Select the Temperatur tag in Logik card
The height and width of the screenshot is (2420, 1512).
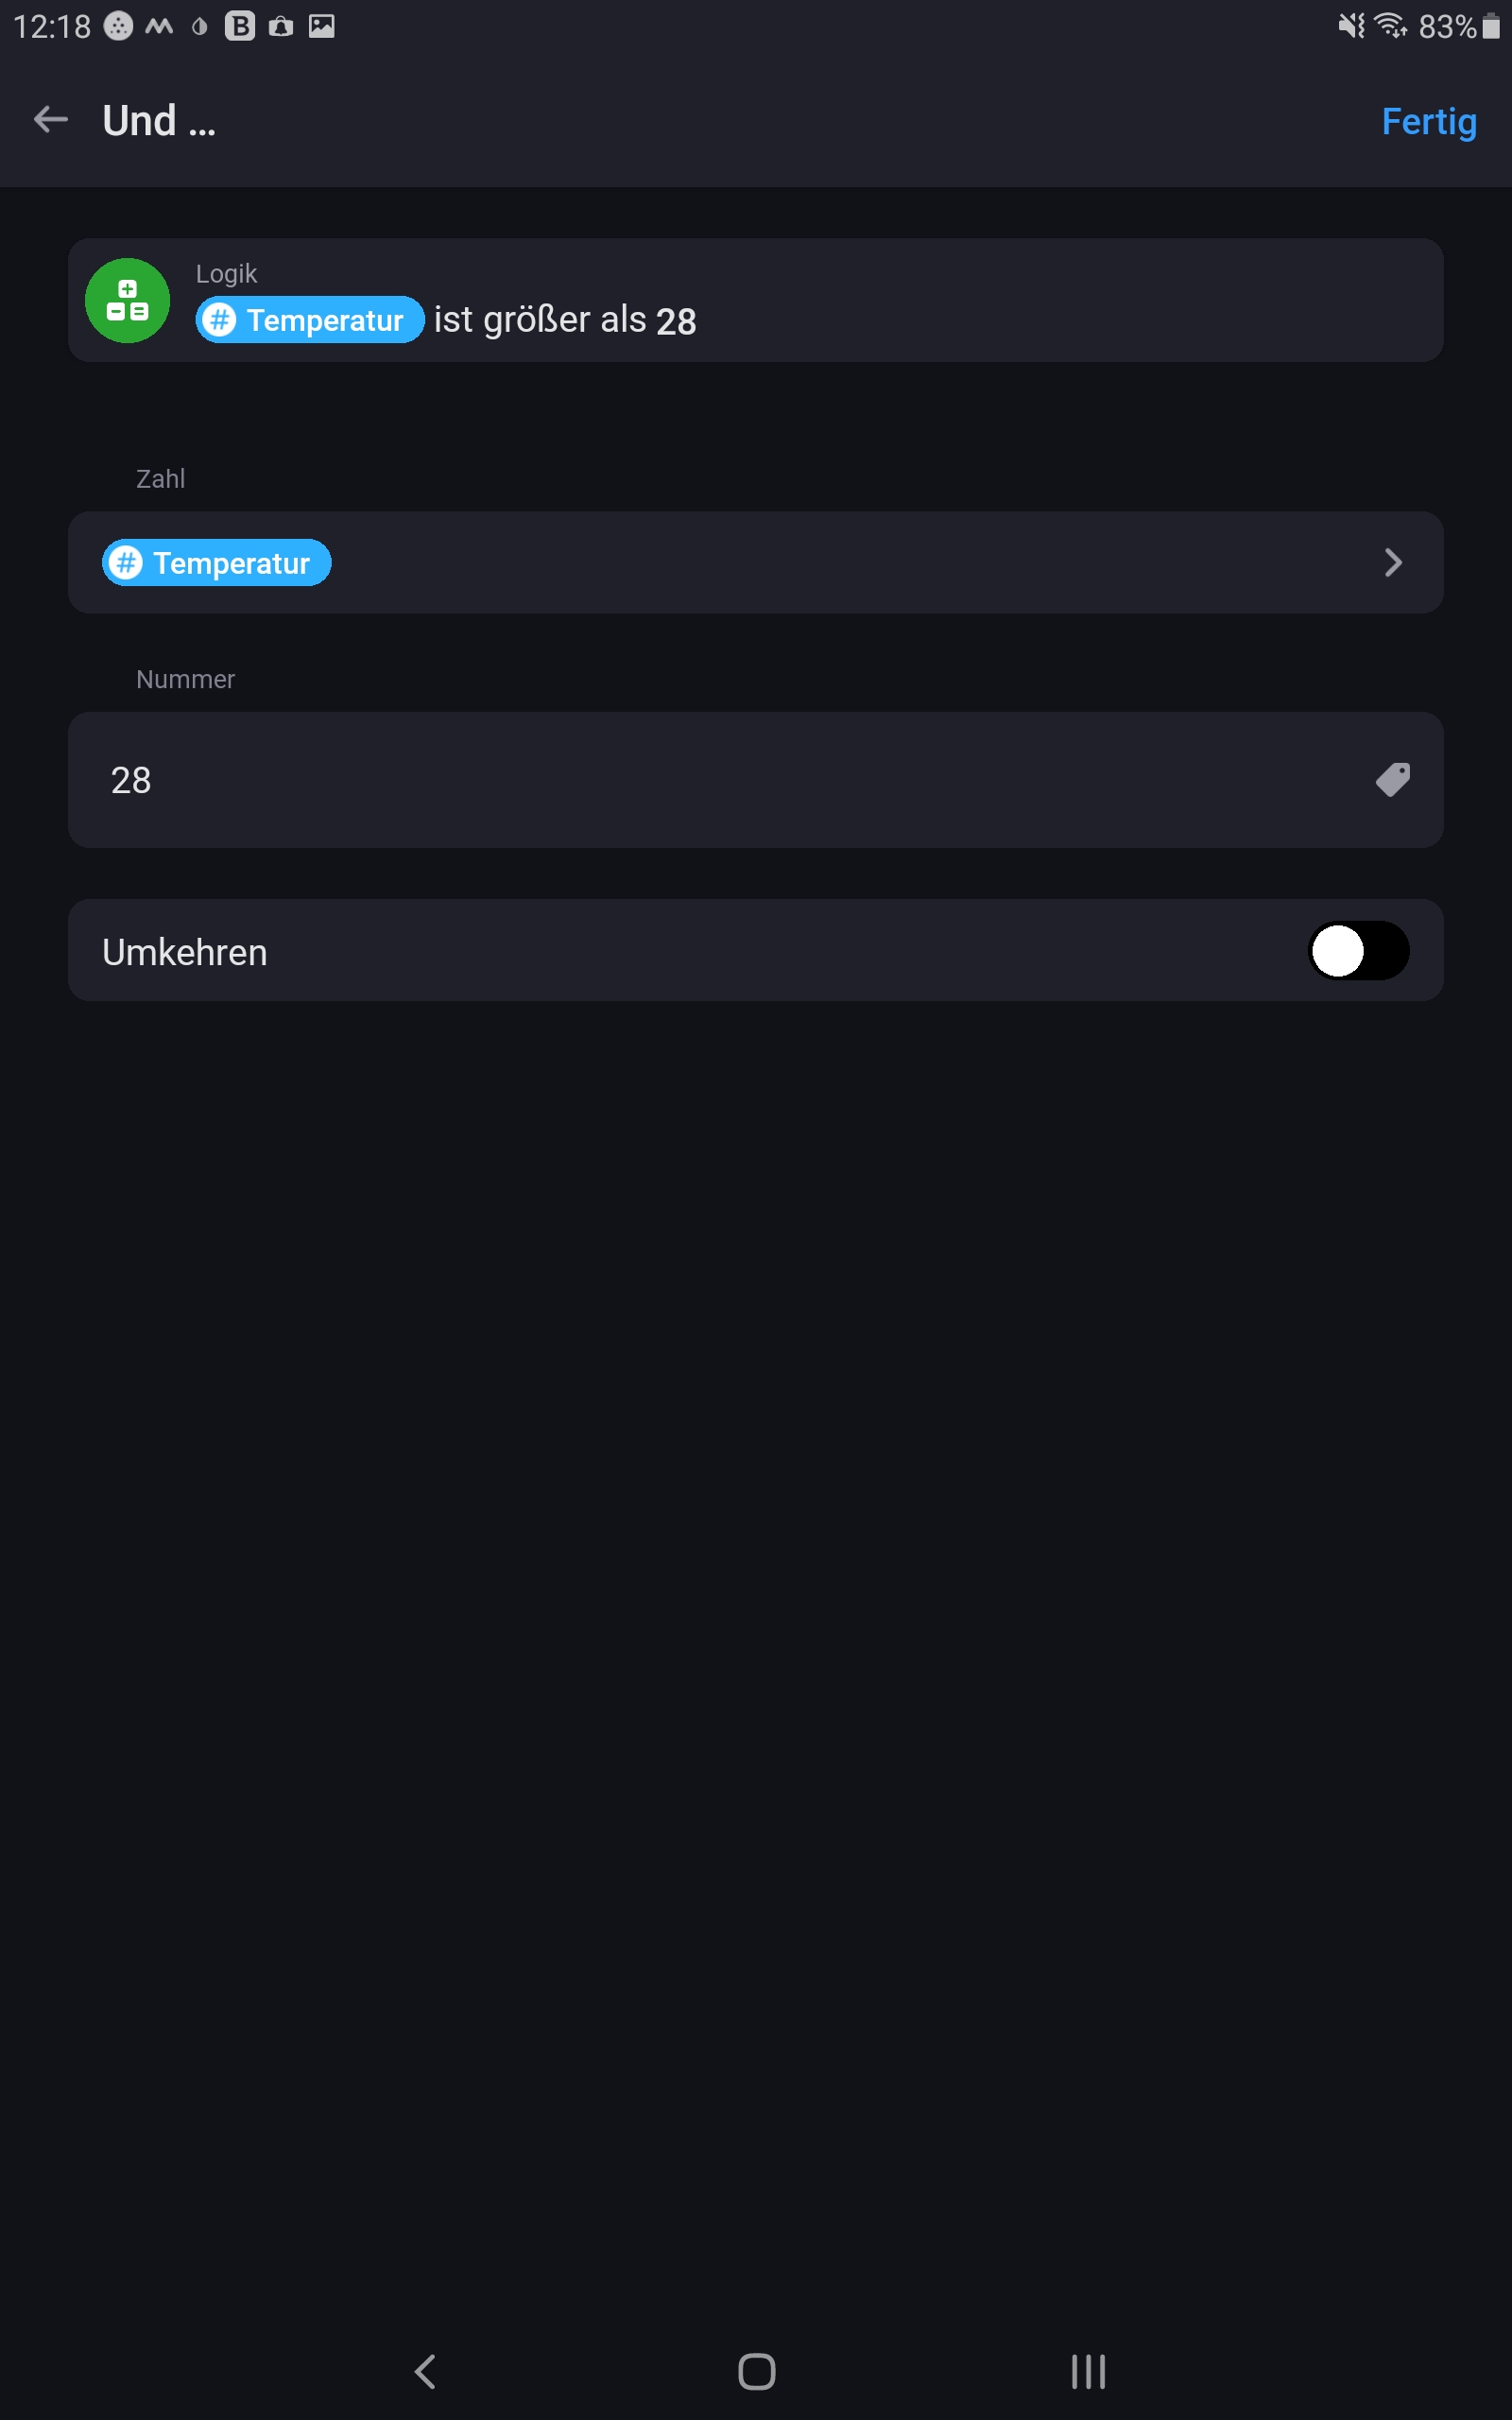[x=309, y=320]
